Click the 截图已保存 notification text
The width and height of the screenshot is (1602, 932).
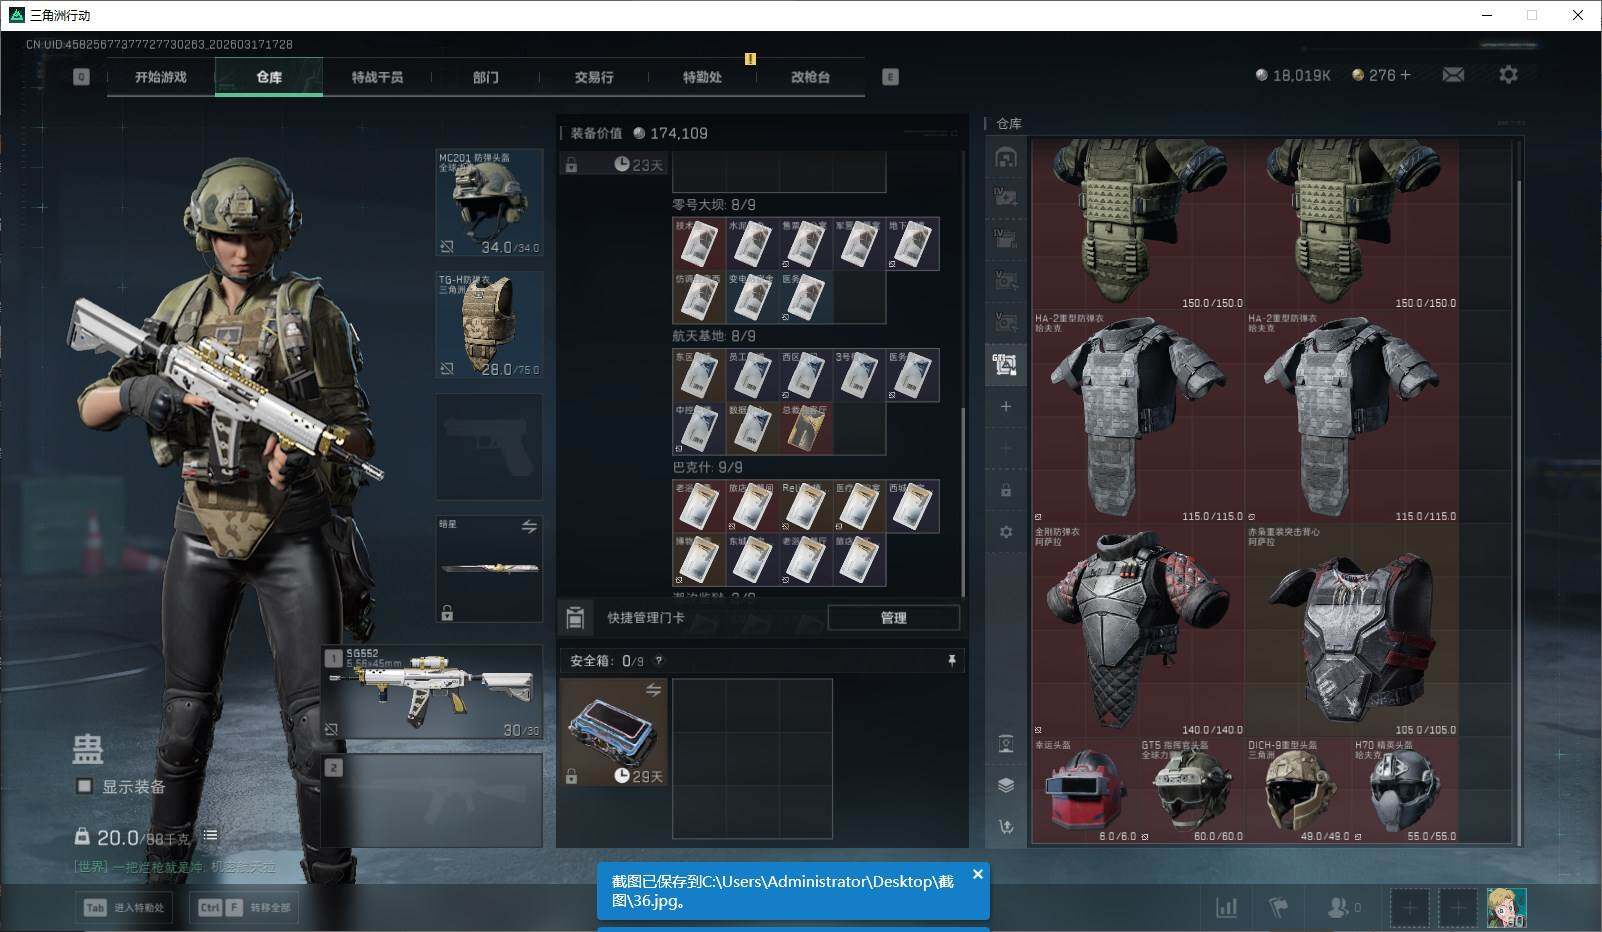coord(783,890)
